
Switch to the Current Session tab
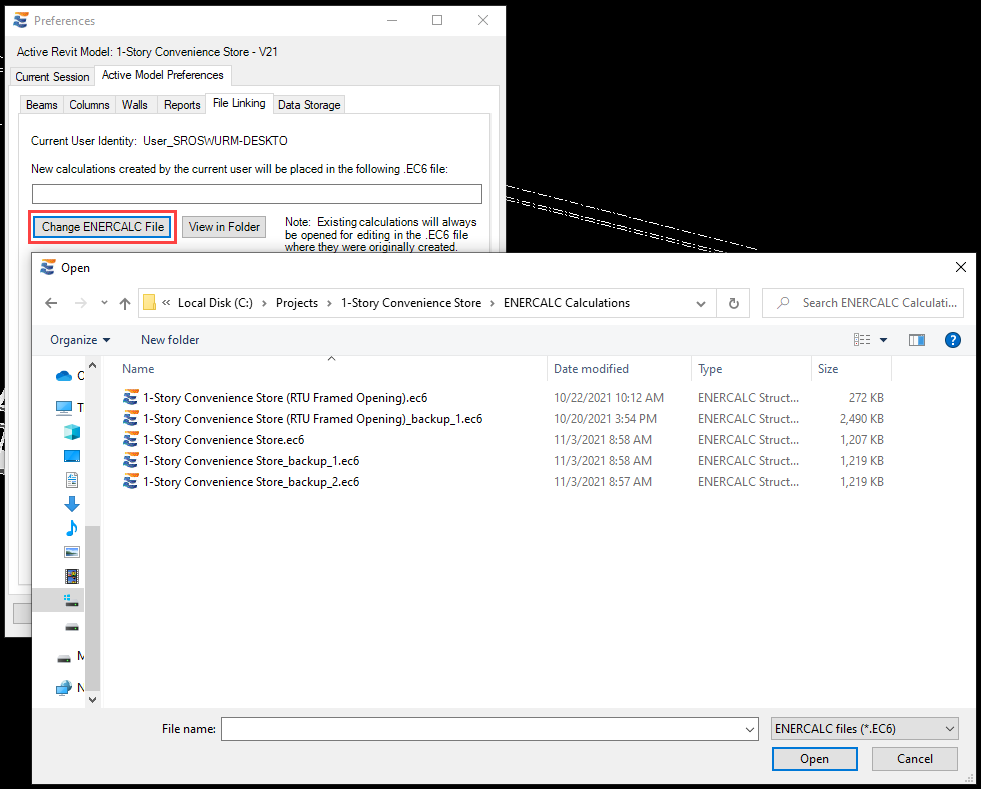click(x=53, y=77)
